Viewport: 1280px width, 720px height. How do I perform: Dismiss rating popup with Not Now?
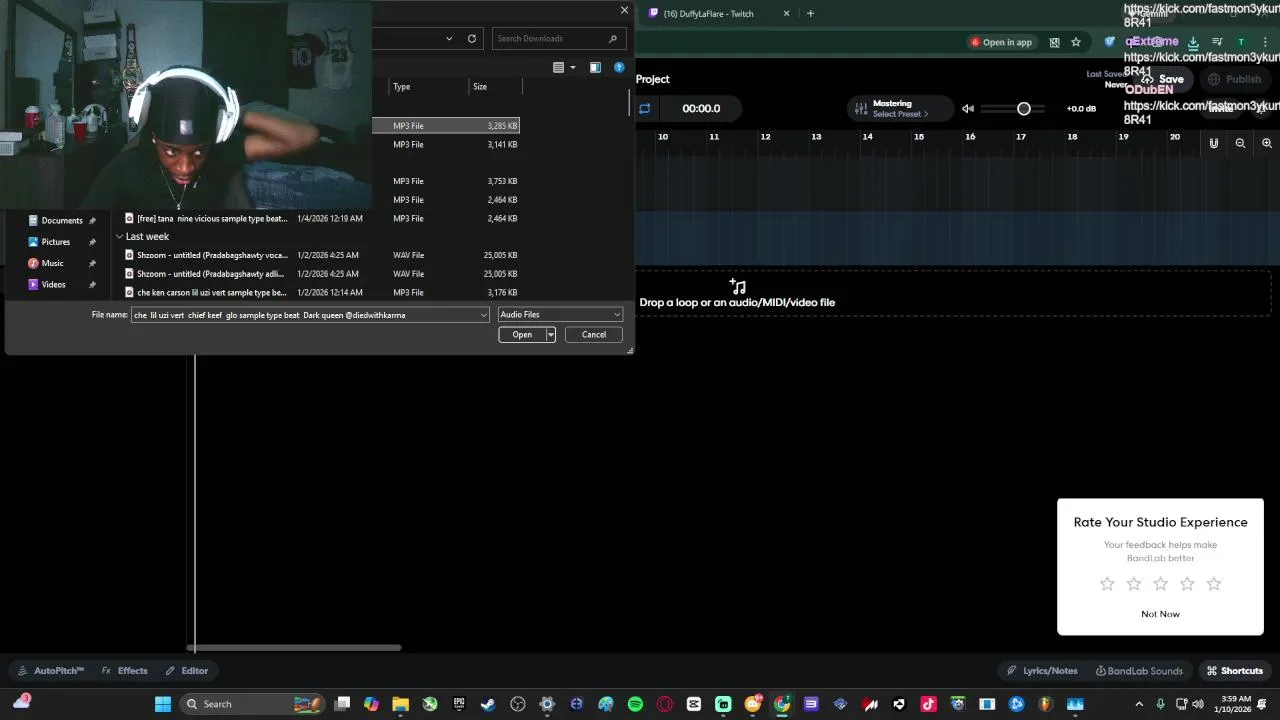point(1160,614)
